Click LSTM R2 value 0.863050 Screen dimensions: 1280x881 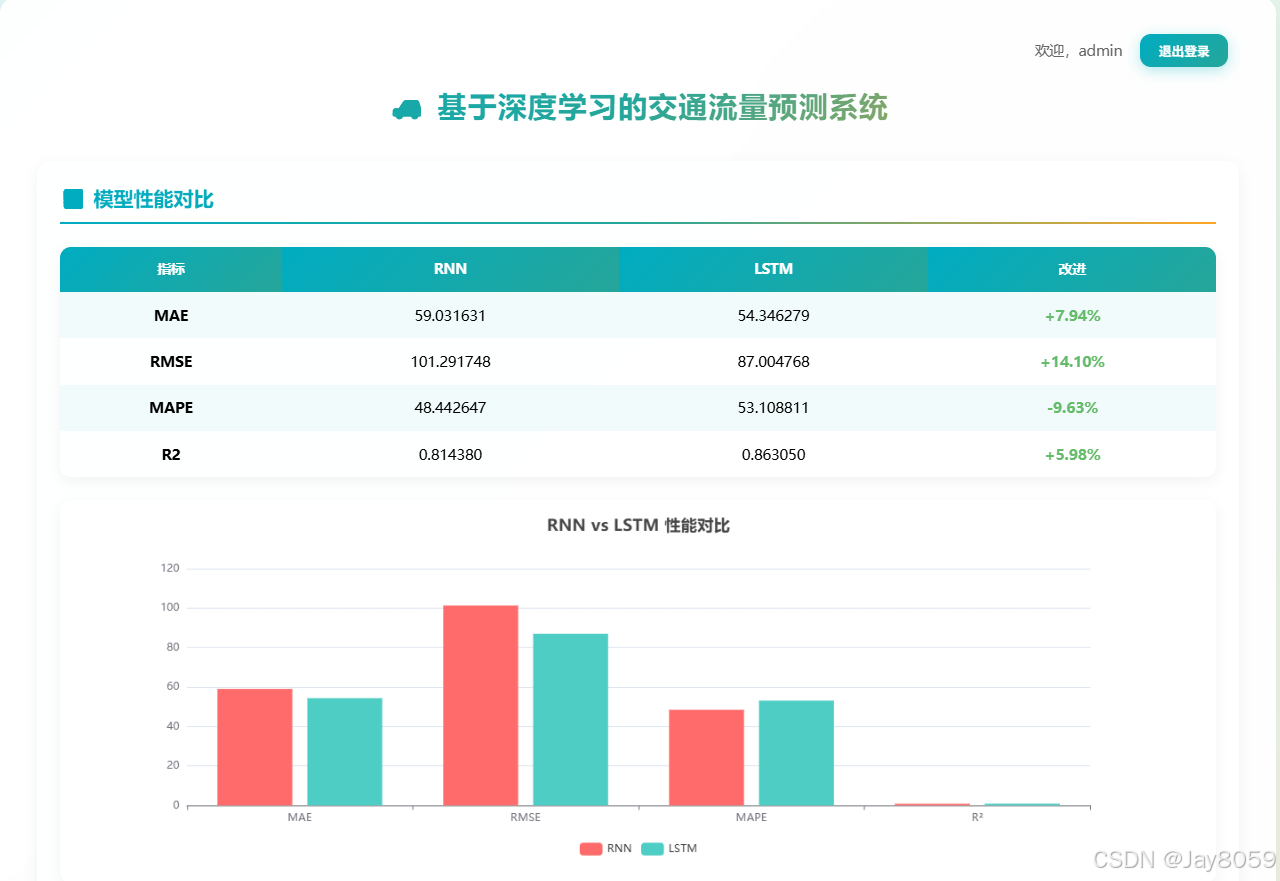pyautogui.click(x=773, y=454)
